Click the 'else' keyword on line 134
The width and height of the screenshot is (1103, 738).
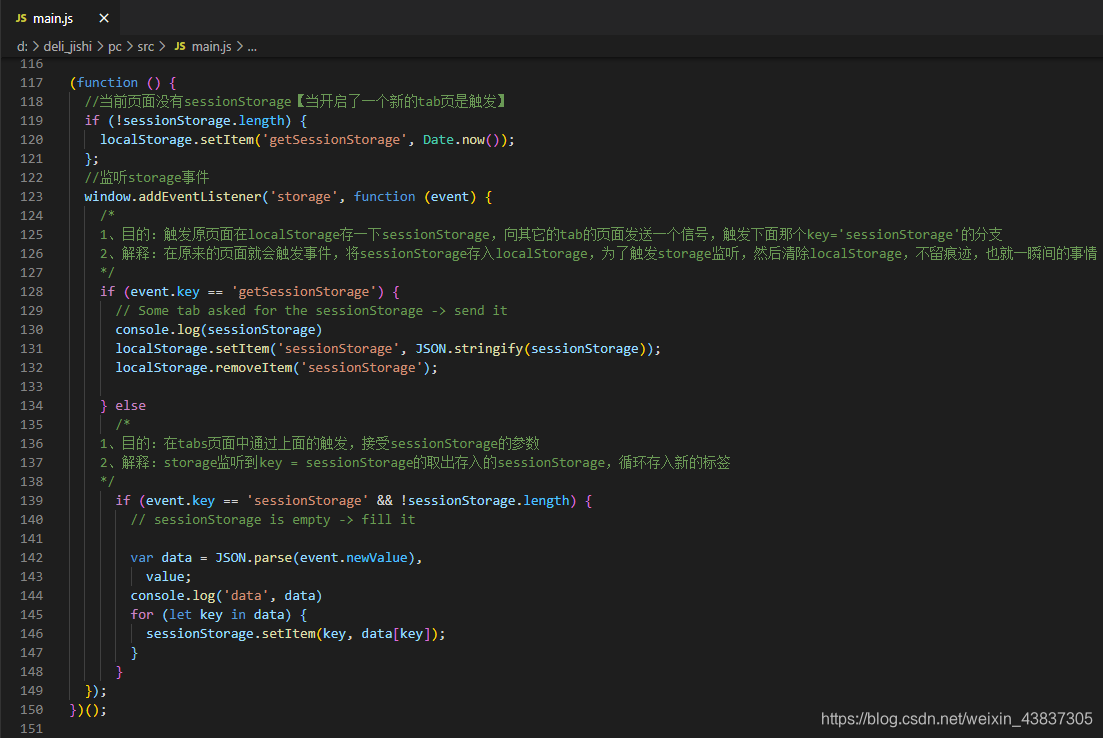(131, 405)
